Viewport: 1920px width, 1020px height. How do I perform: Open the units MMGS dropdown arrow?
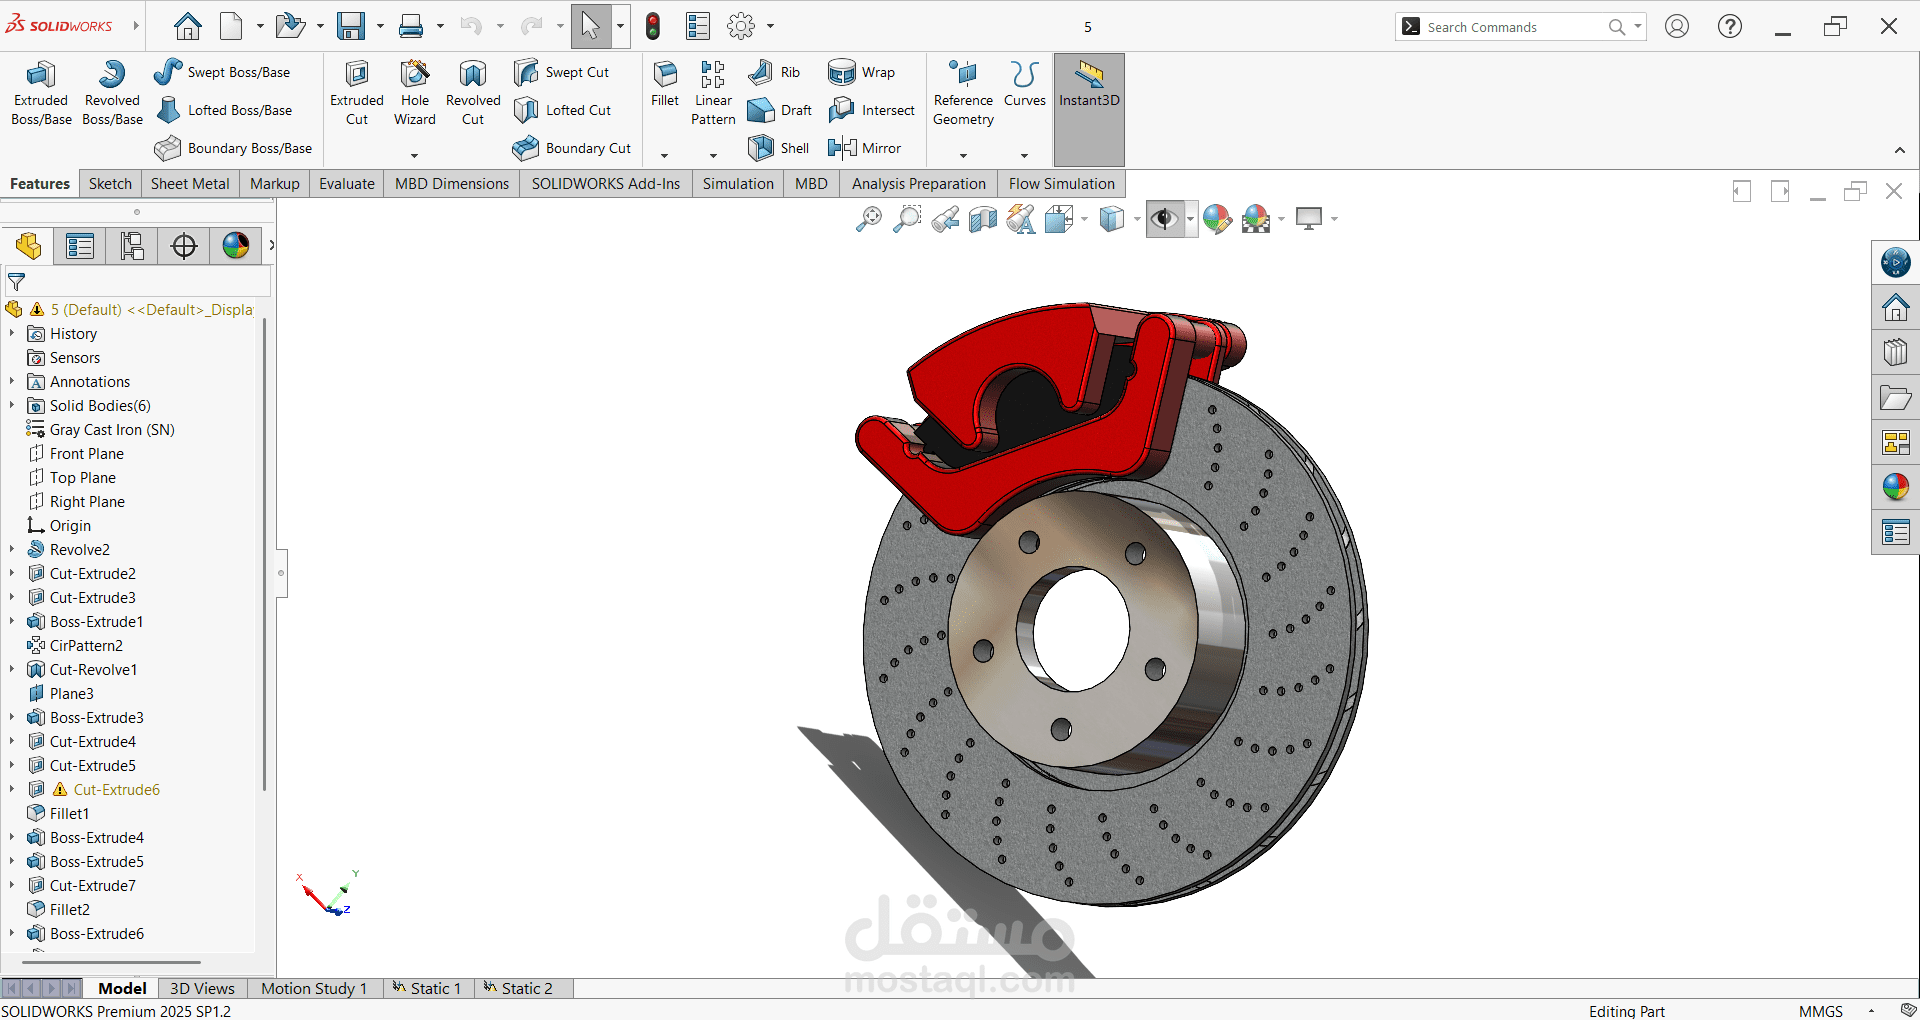1871,1011
